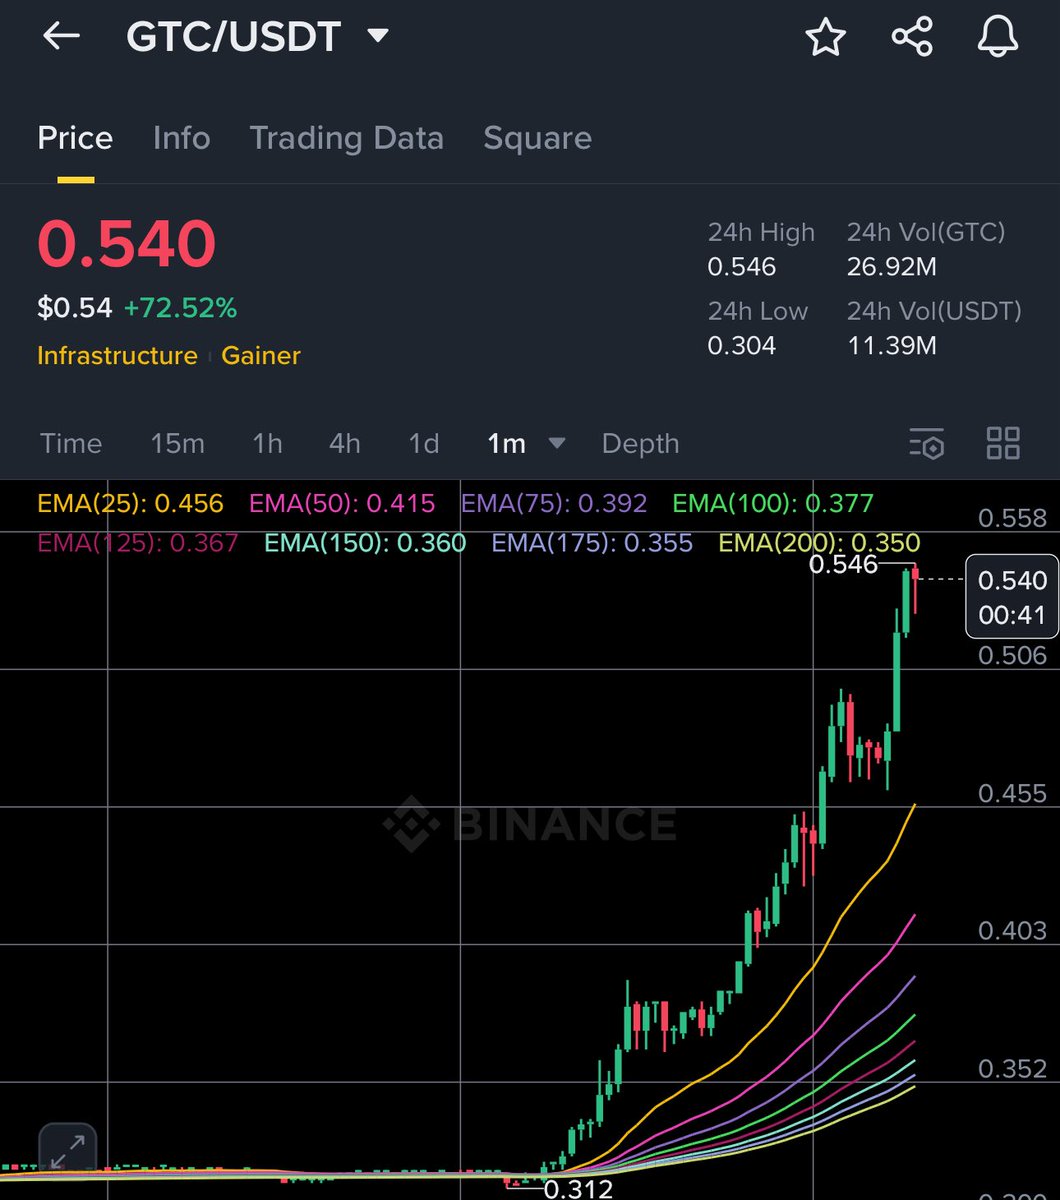Image resolution: width=1060 pixels, height=1200 pixels.
Task: Tap the EMA(175): 0.355 label
Action: 592,543
